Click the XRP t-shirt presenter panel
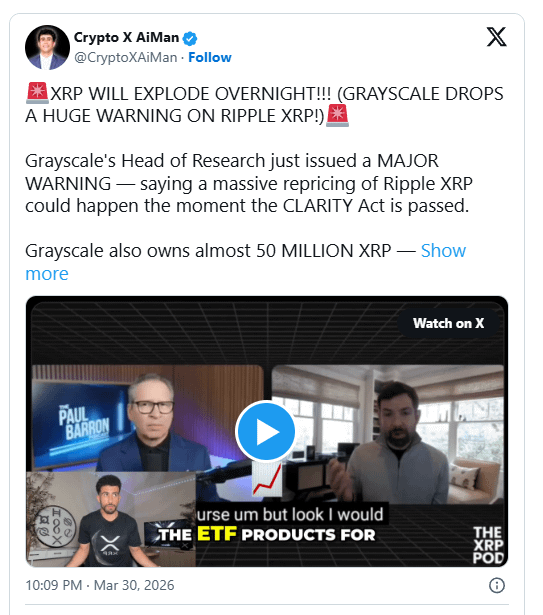 click(111, 519)
